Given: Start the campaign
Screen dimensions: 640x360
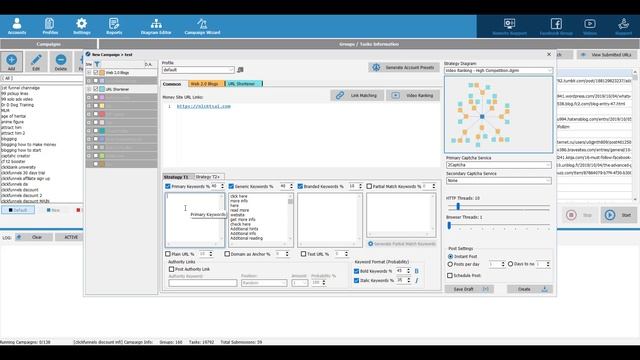Looking at the screenshot, I should point(618,215).
